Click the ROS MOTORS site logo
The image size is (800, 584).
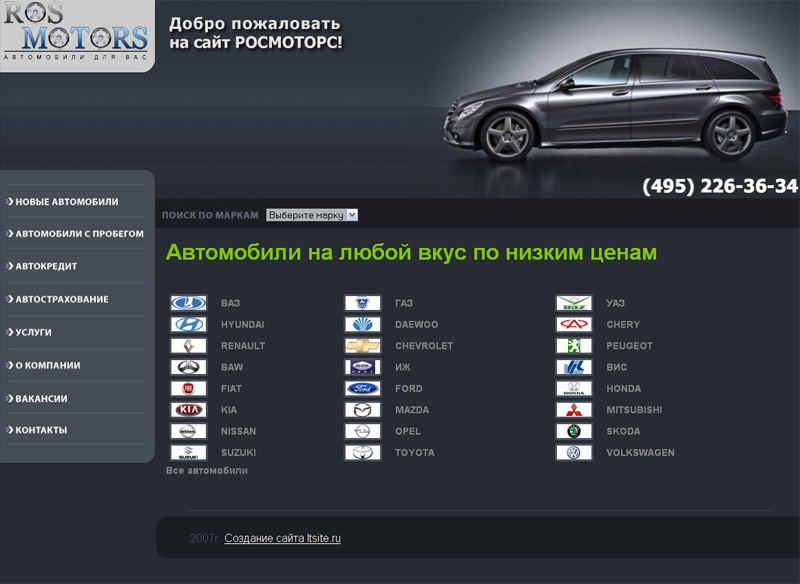(x=77, y=34)
